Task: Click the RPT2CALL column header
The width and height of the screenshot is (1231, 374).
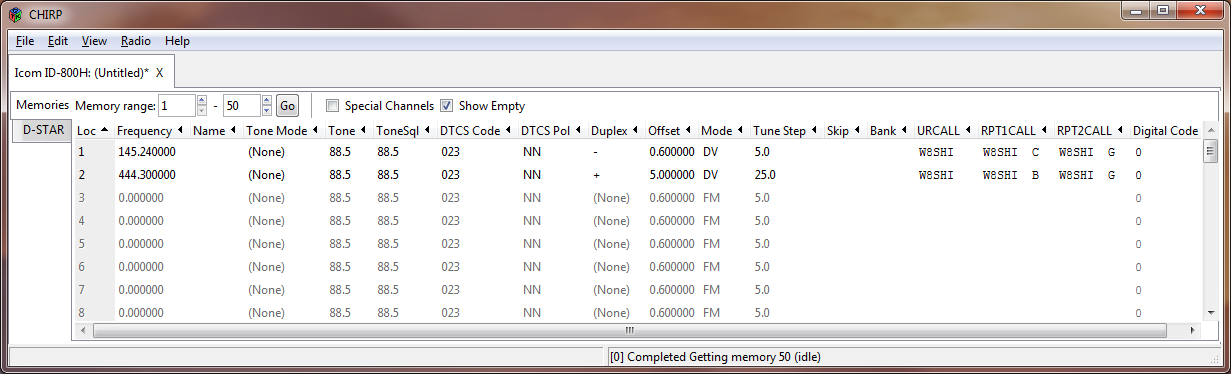Action: (x=1091, y=130)
